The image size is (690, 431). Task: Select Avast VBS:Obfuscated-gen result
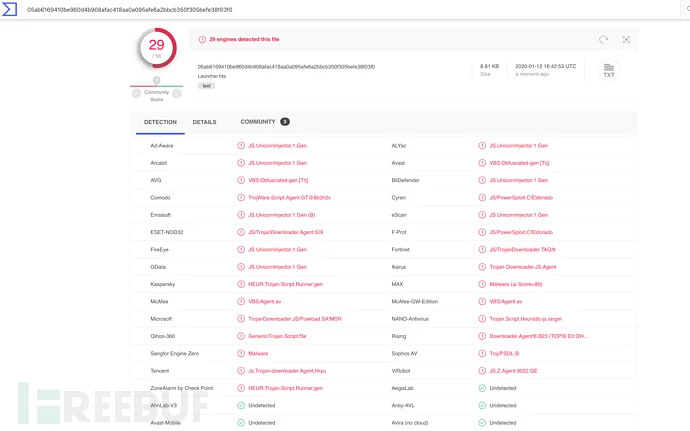519,163
